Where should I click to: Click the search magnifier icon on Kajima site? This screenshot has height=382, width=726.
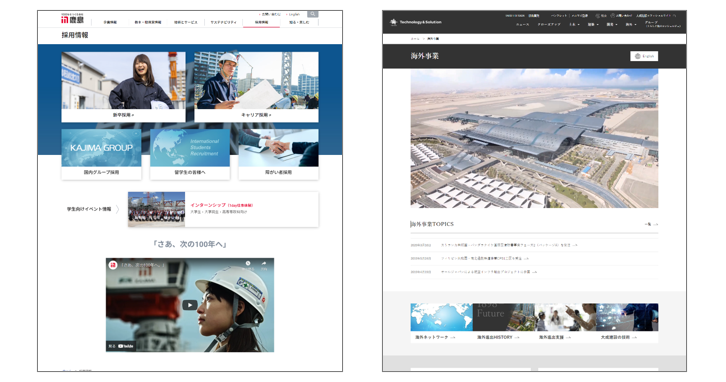313,14
